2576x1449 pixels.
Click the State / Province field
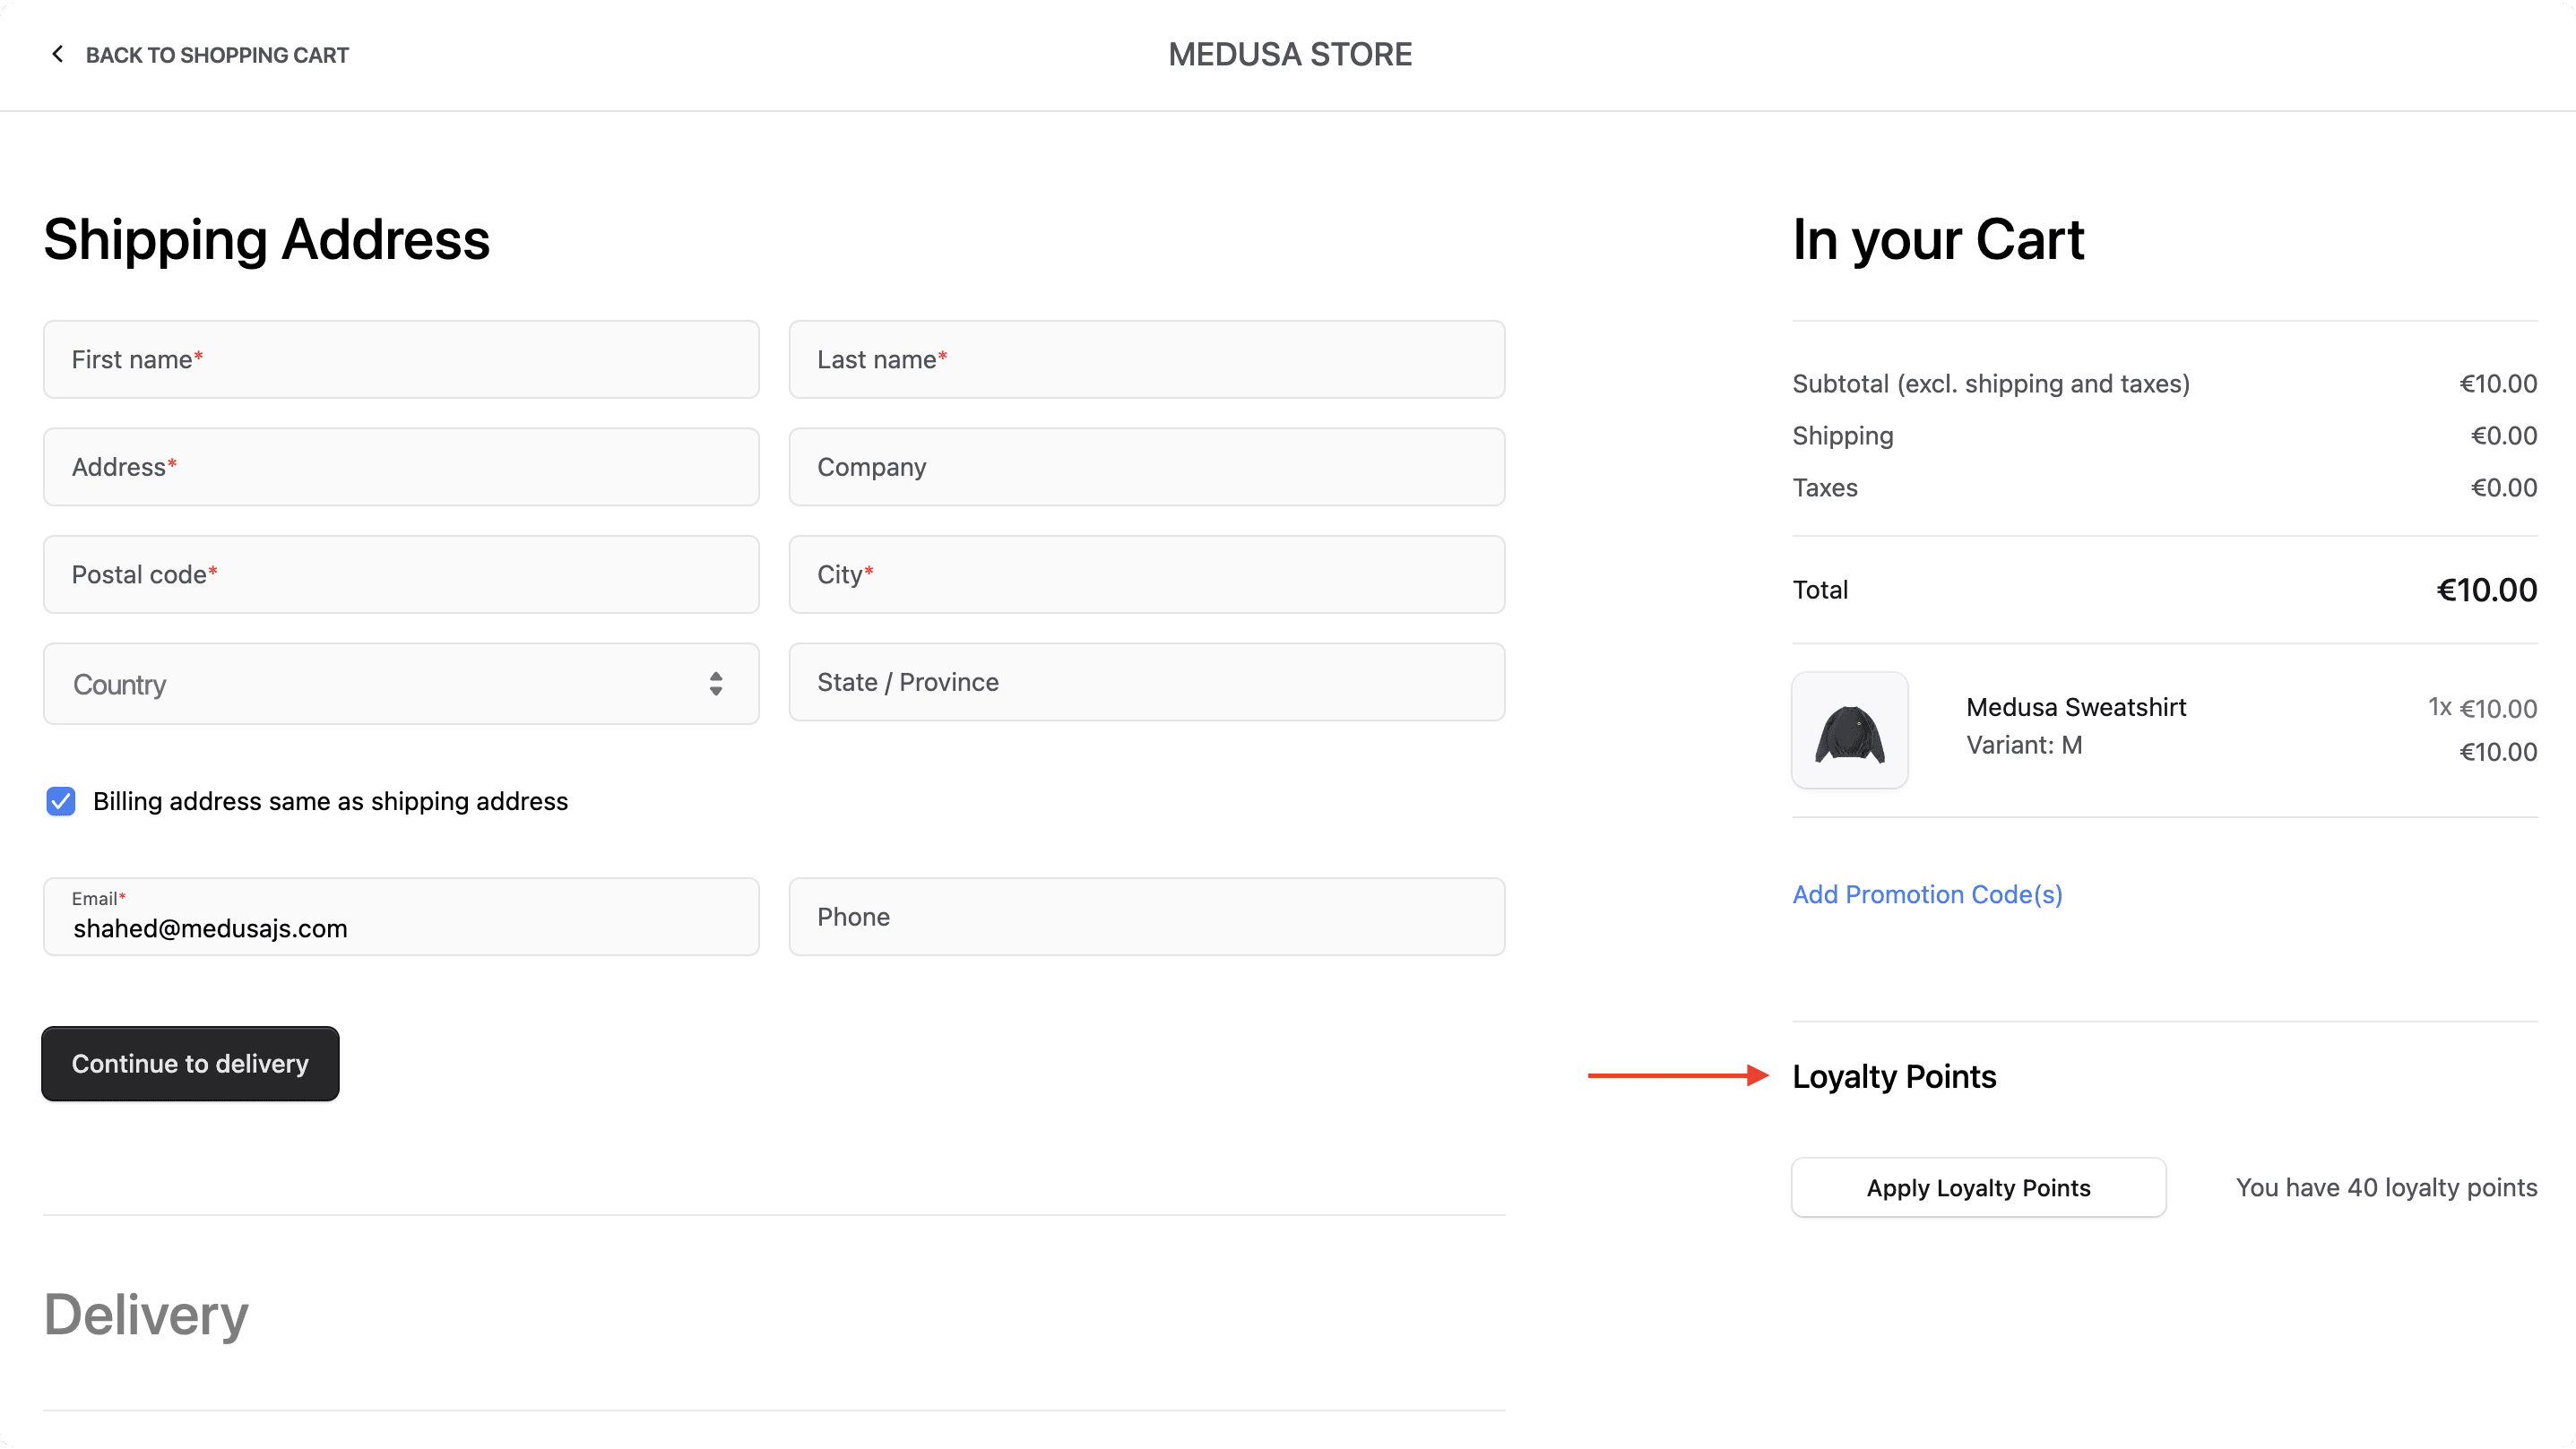[1146, 682]
